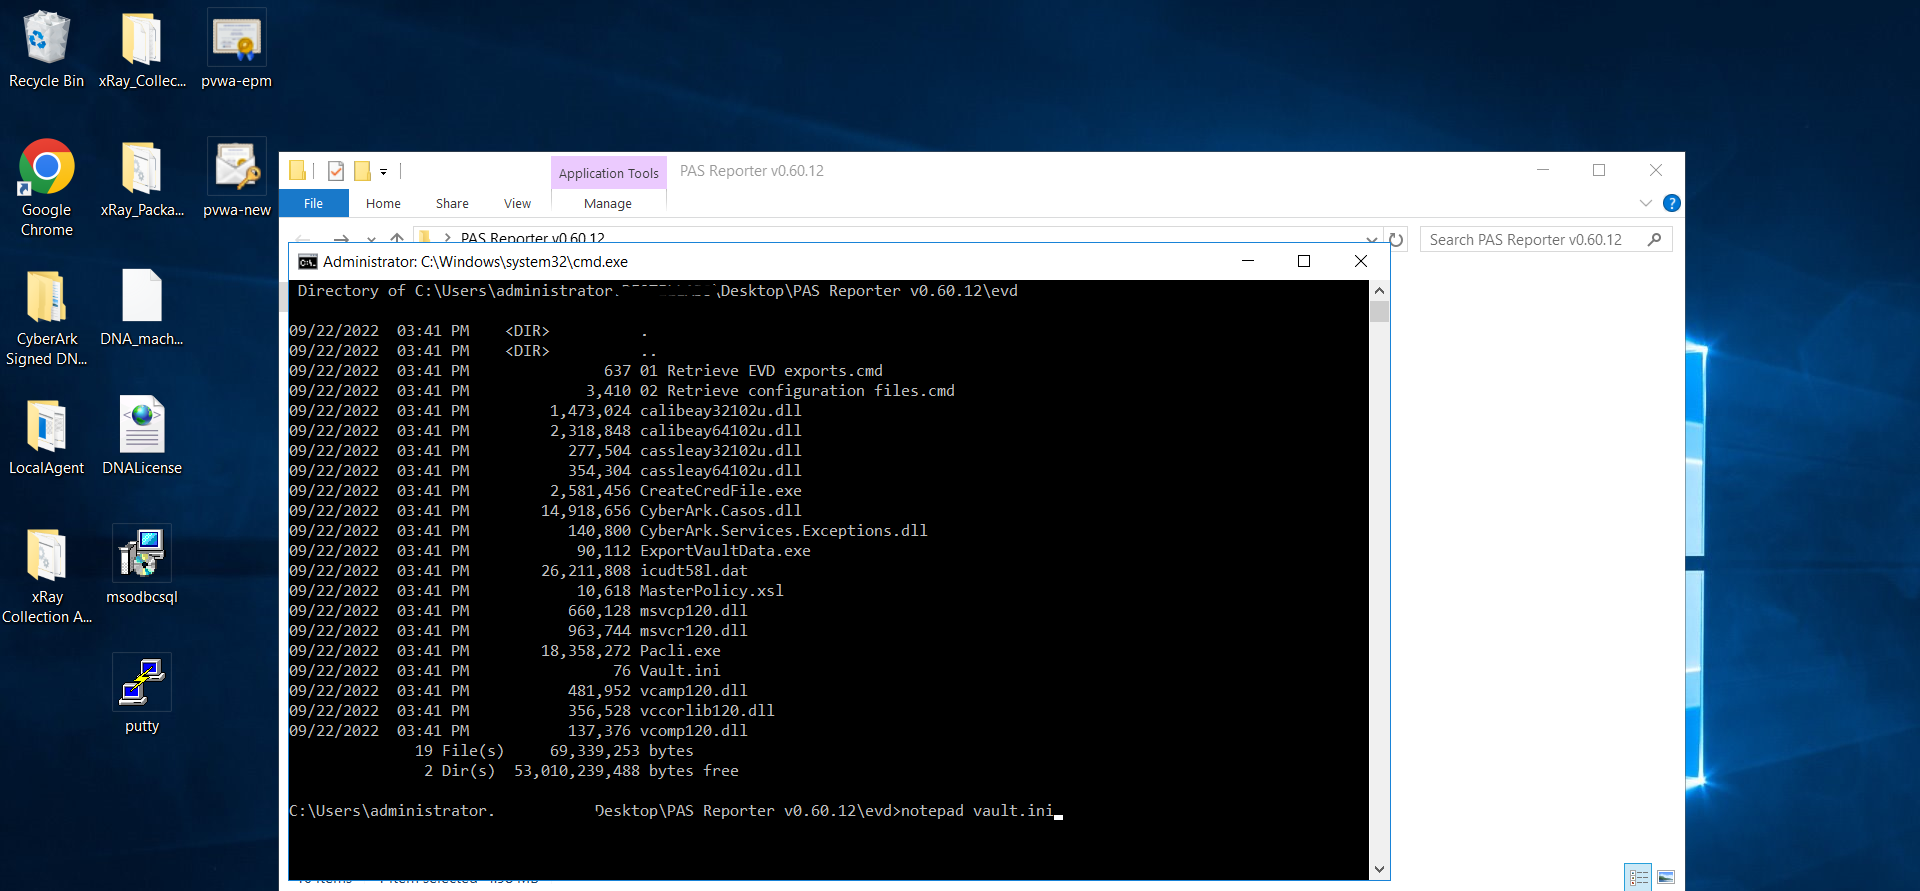This screenshot has width=1920, height=891.
Task: Click the Explorer help question mark icon
Action: tap(1671, 203)
